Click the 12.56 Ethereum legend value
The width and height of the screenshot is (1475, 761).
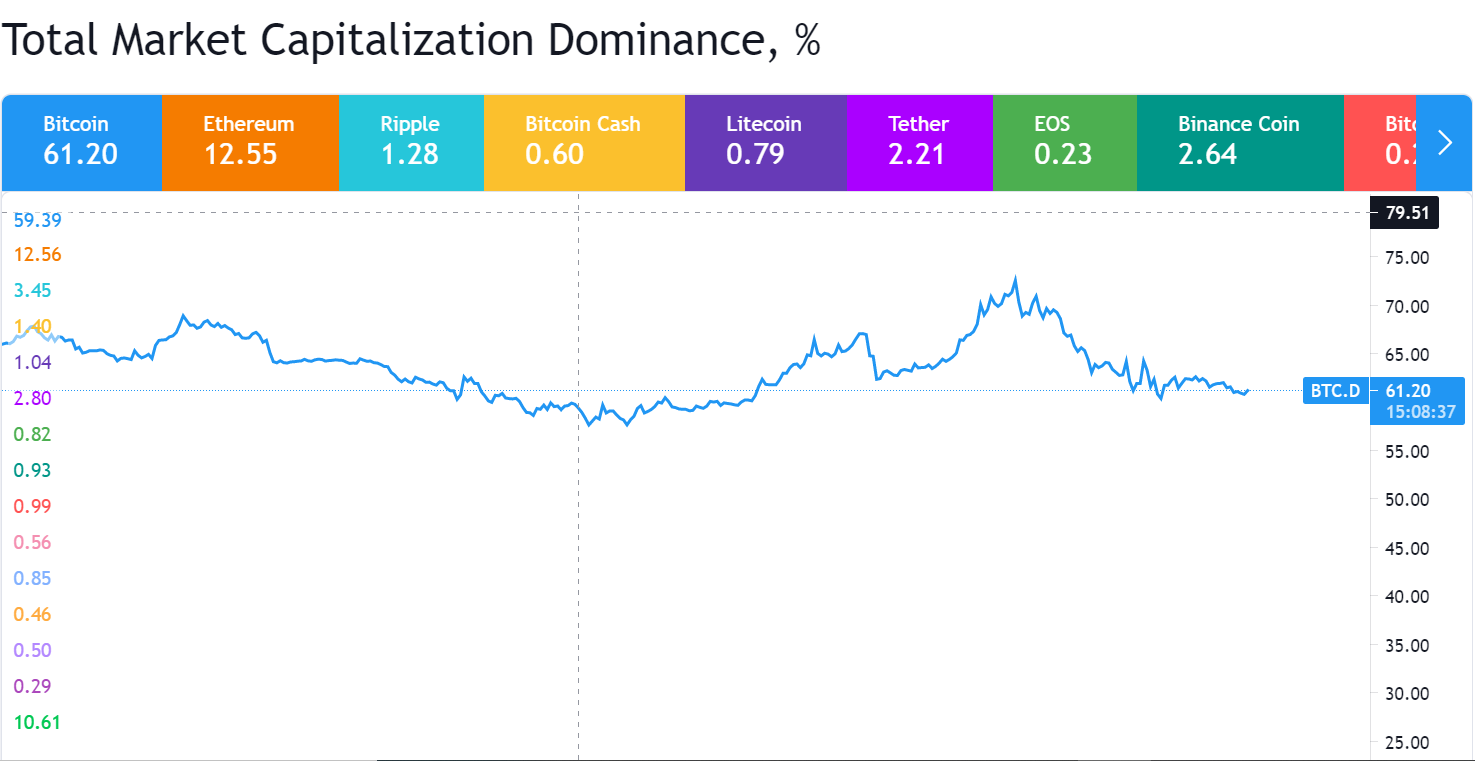(x=38, y=255)
